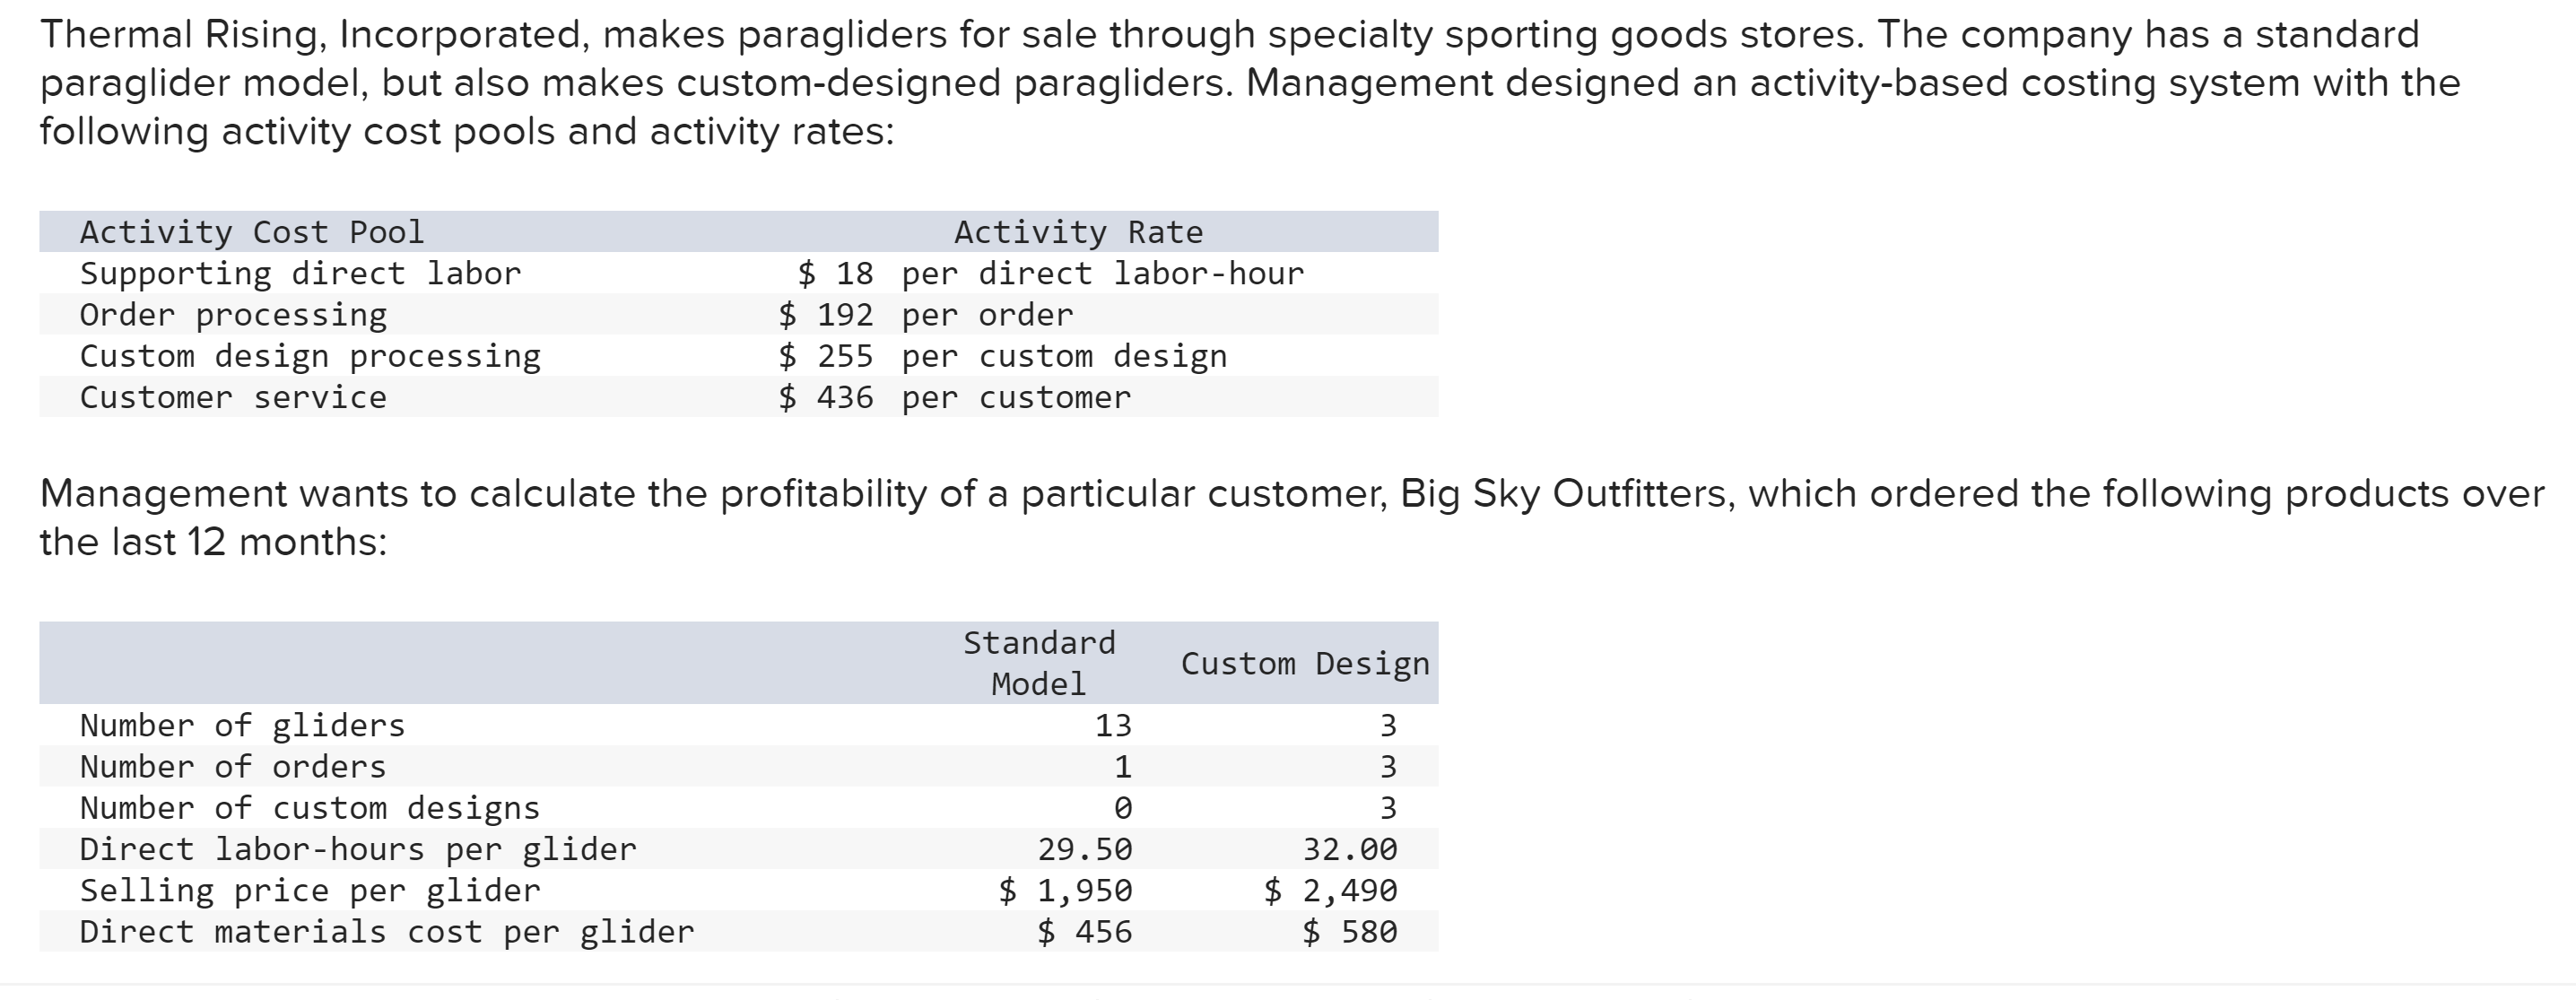Select the Supporting direct labor row label
The image size is (2576, 1000).
tap(300, 273)
